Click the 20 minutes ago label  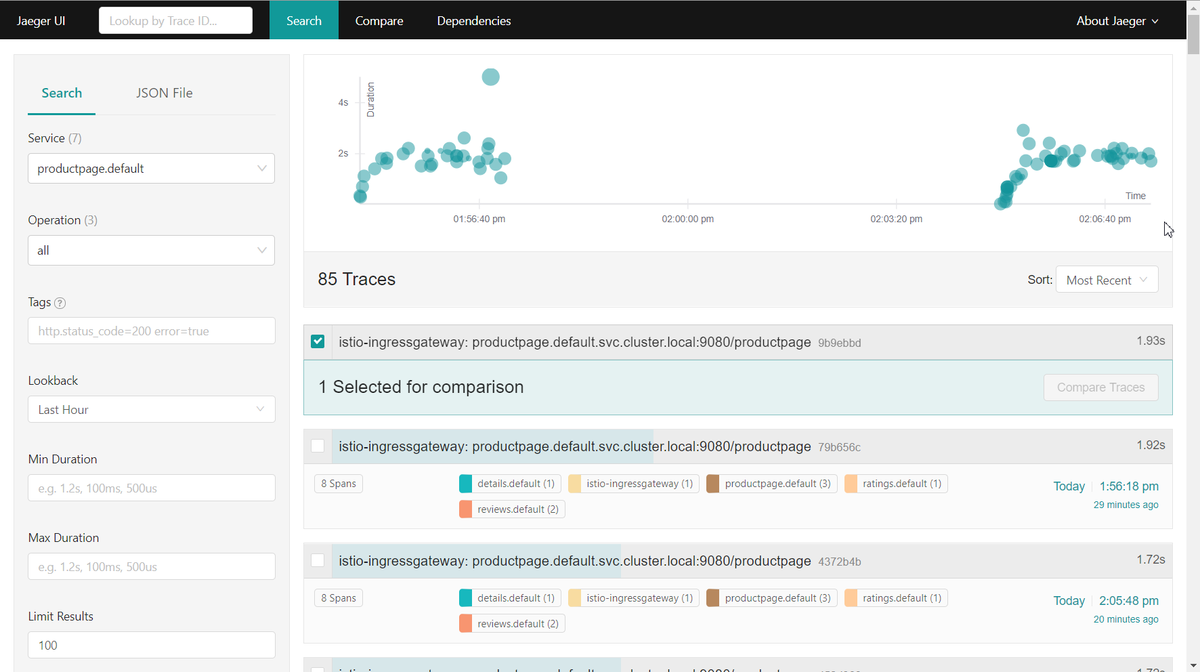tap(1126, 619)
